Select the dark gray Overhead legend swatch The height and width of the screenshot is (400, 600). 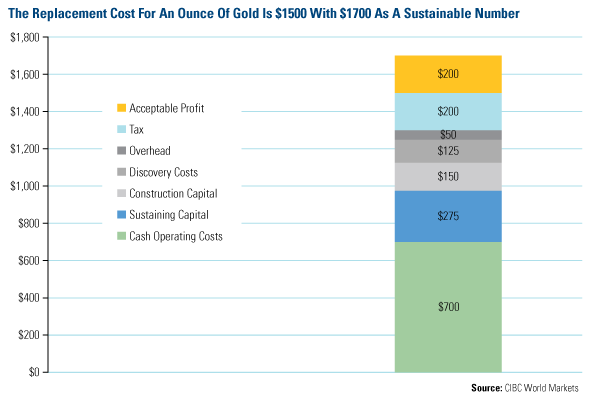click(121, 150)
